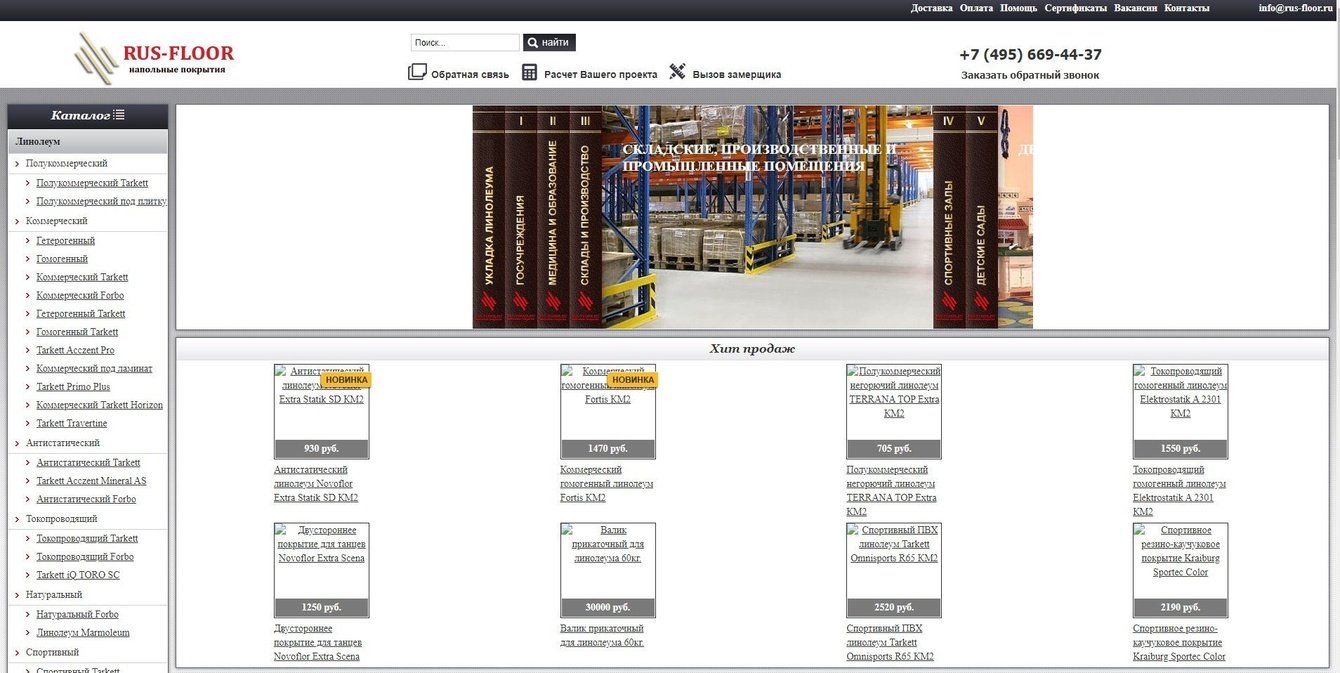The image size is (1340, 673).
Task: Open Коммерческий Tarkett Horizon subcategory
Action: pyautogui.click(x=99, y=405)
